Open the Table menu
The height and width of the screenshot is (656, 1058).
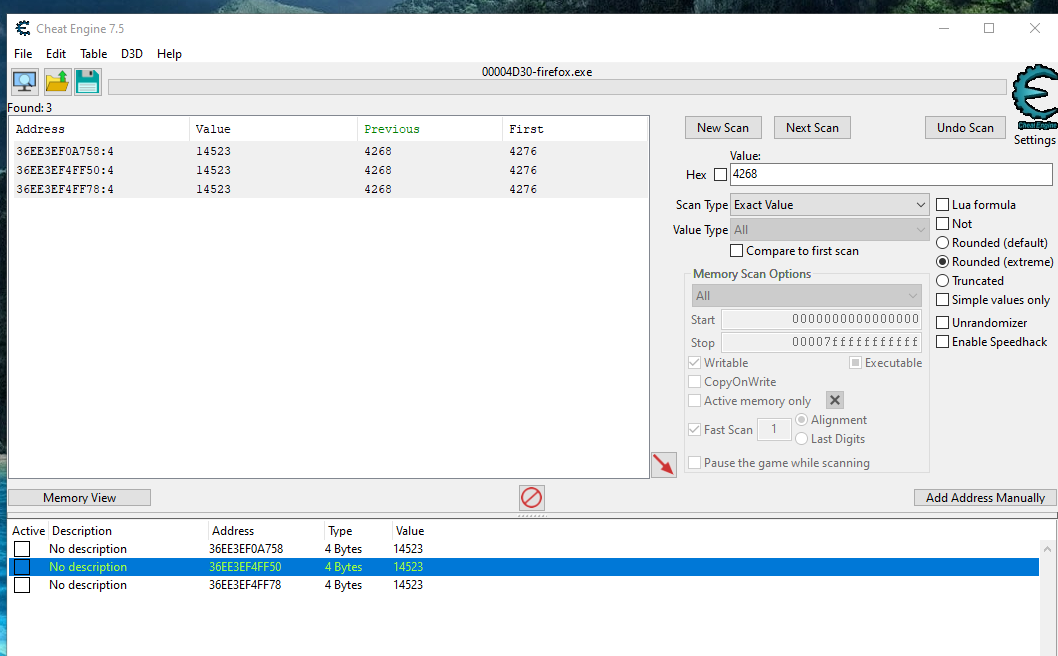(93, 53)
